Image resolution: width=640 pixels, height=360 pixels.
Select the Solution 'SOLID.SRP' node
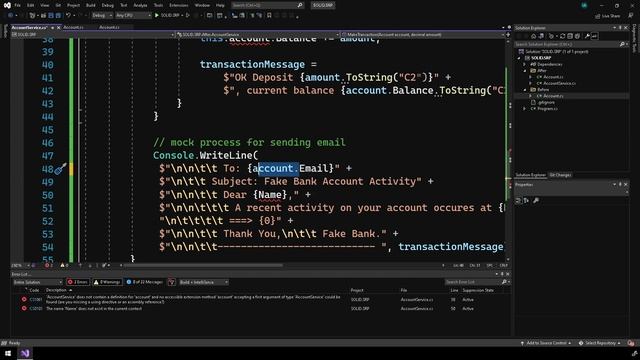[x=553, y=51]
